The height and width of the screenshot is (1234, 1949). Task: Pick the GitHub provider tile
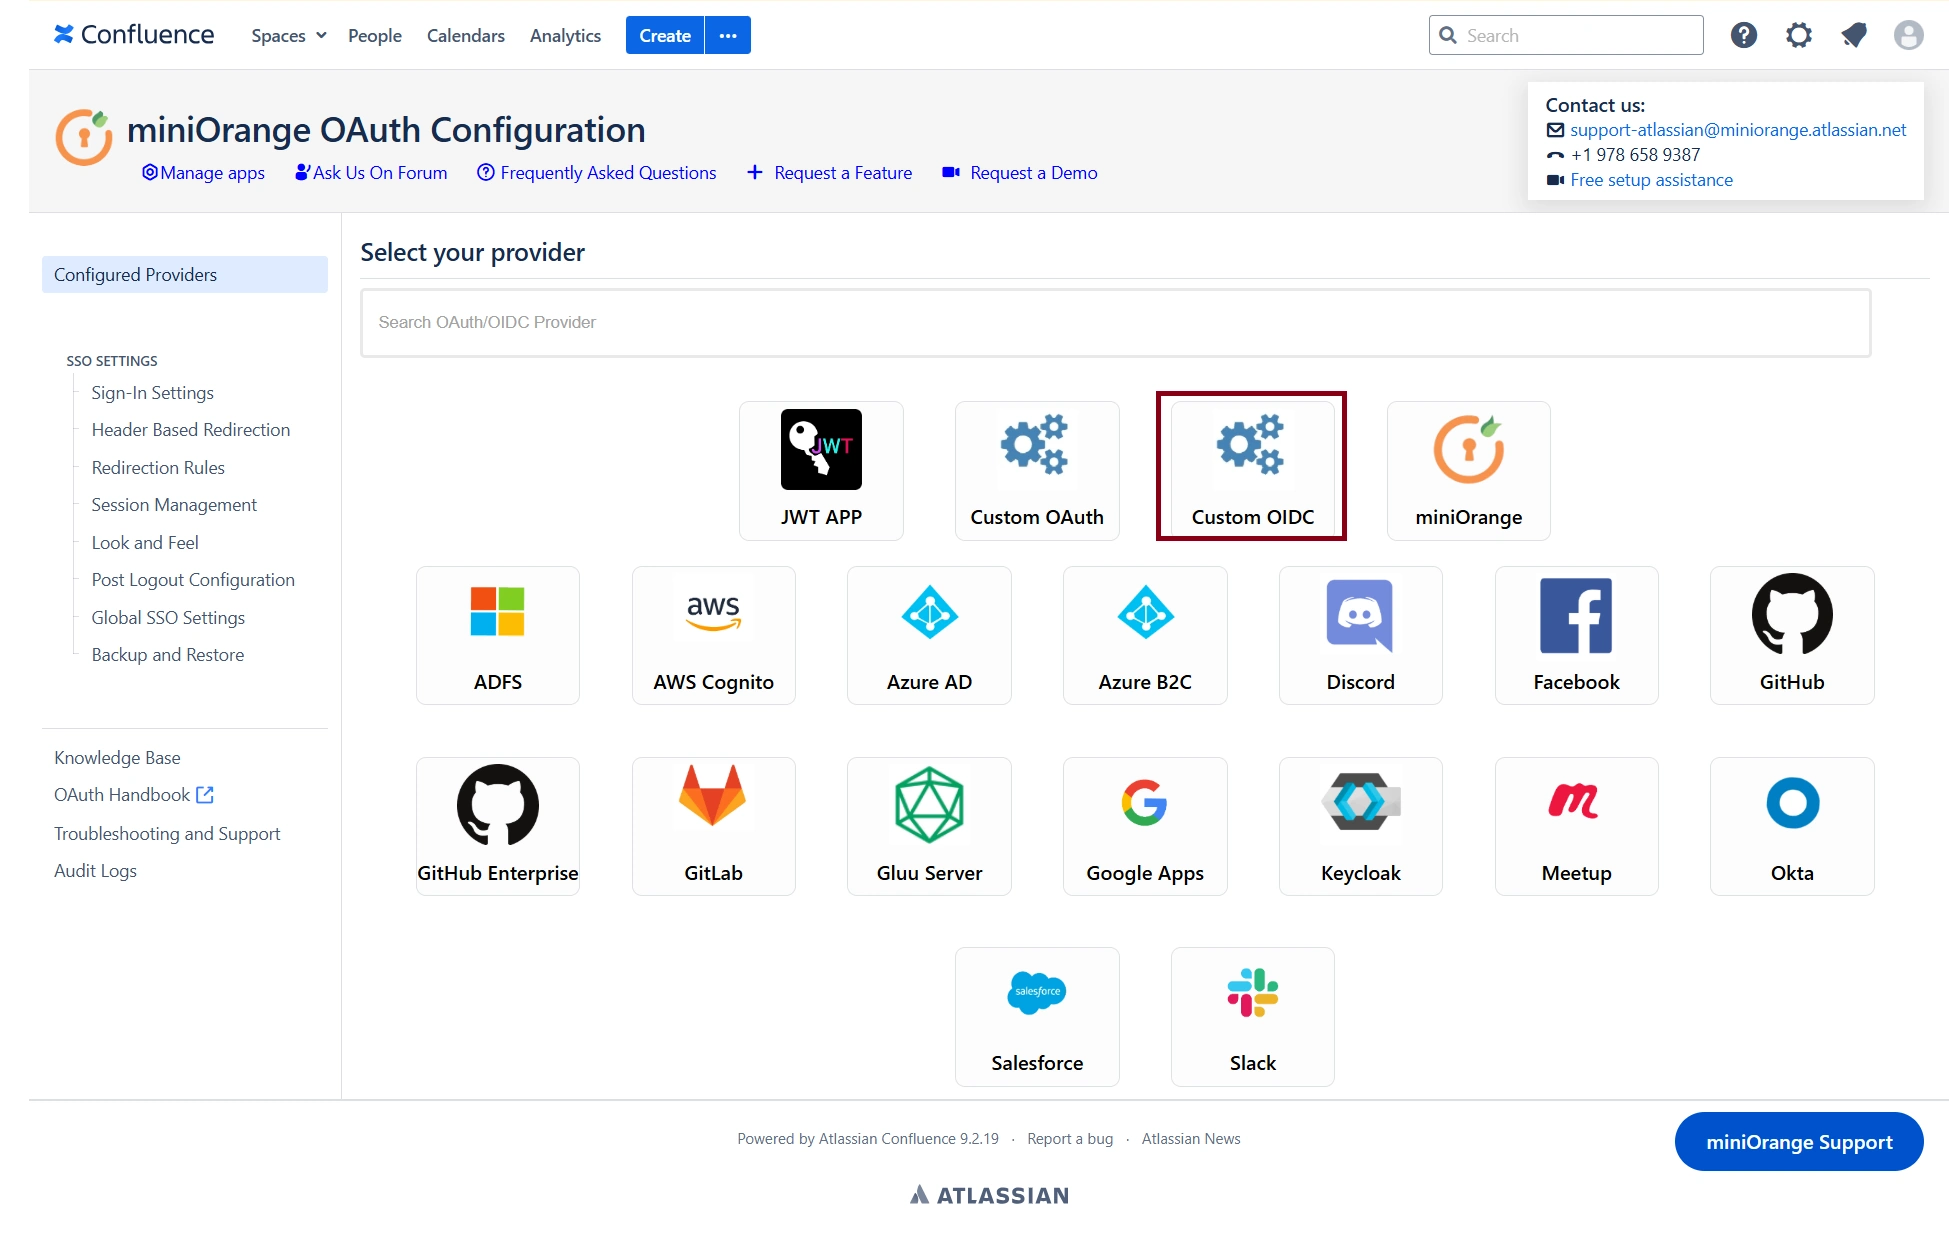(1792, 635)
